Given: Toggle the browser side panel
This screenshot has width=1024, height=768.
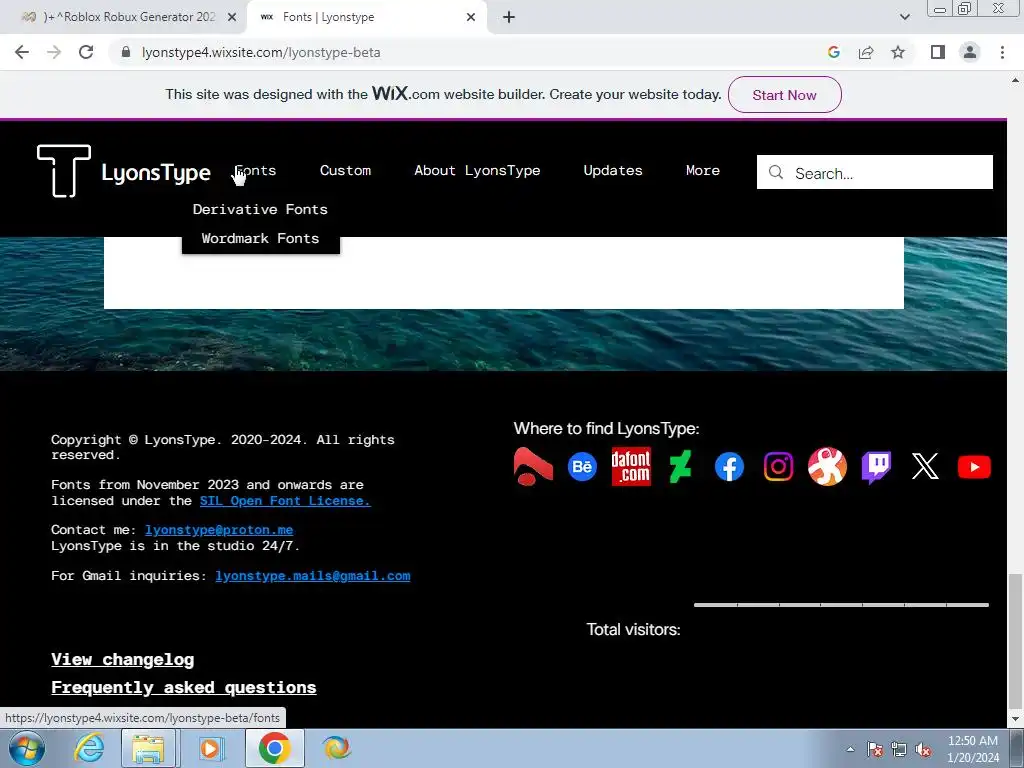Looking at the screenshot, I should coord(938,52).
